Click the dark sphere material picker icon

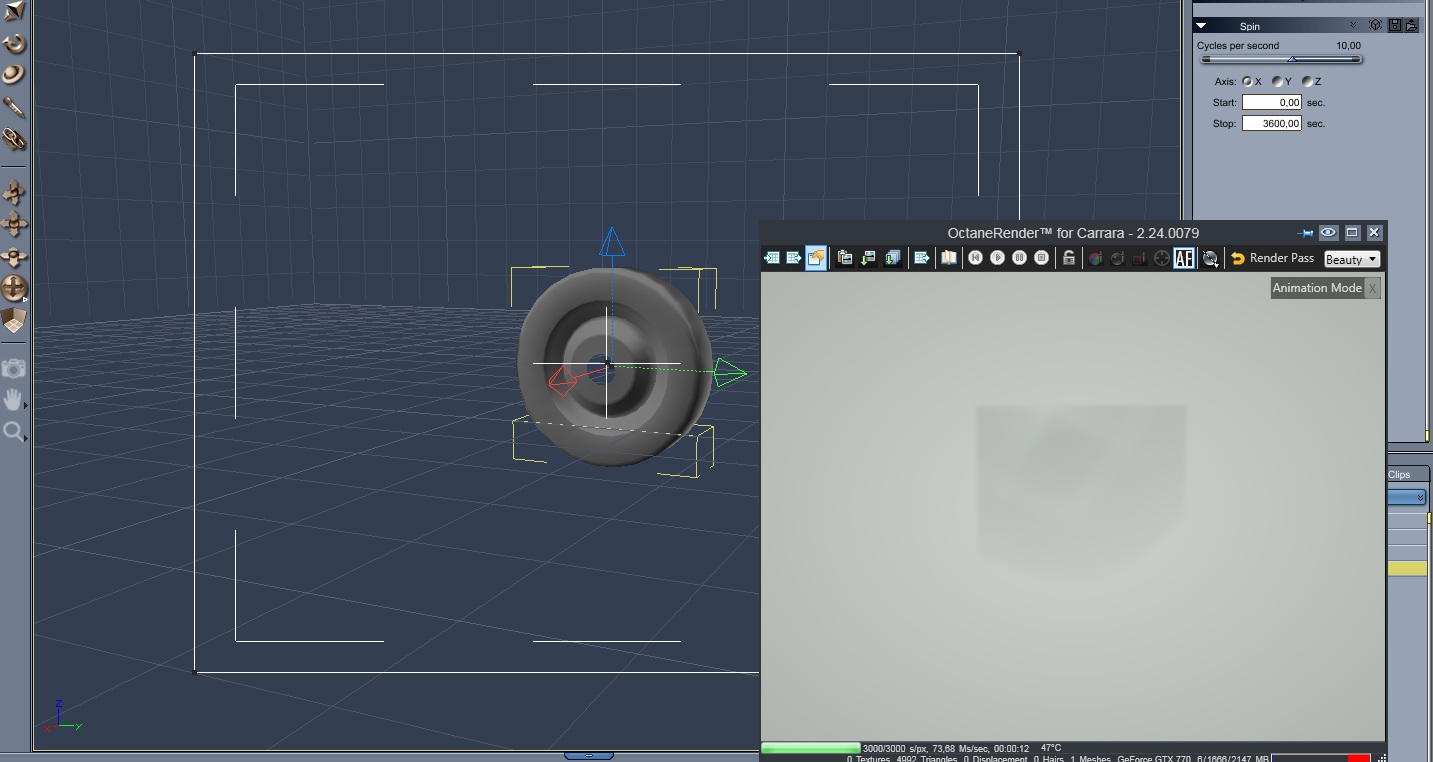click(x=1117, y=258)
